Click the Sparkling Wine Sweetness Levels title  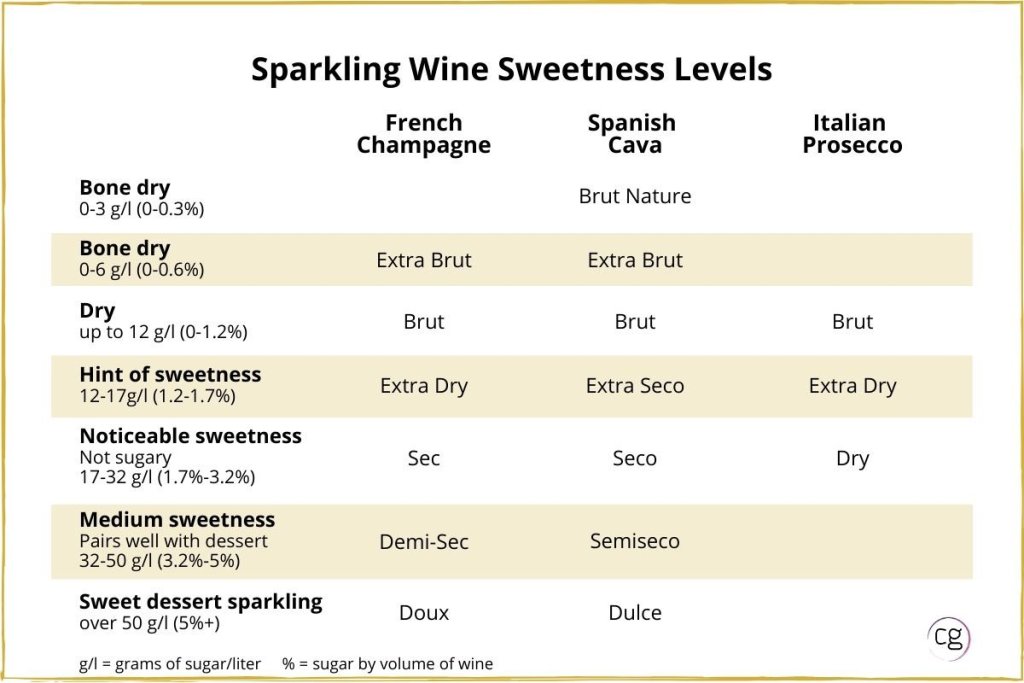[x=511, y=69]
